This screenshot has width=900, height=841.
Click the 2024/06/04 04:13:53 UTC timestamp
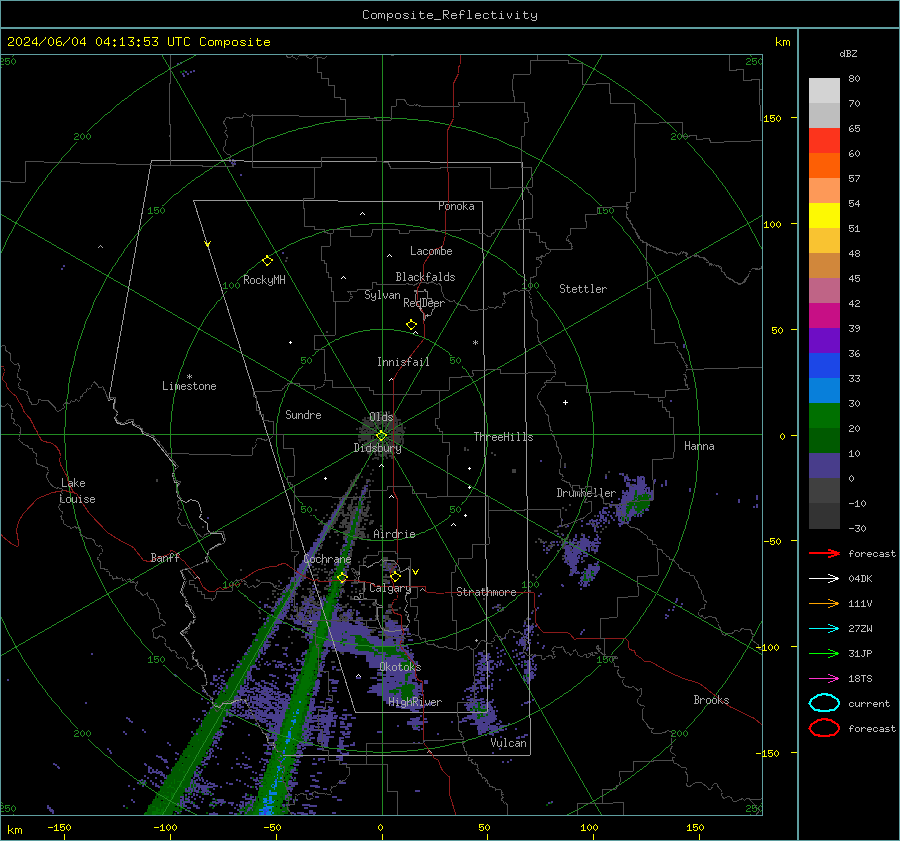[x=99, y=42]
